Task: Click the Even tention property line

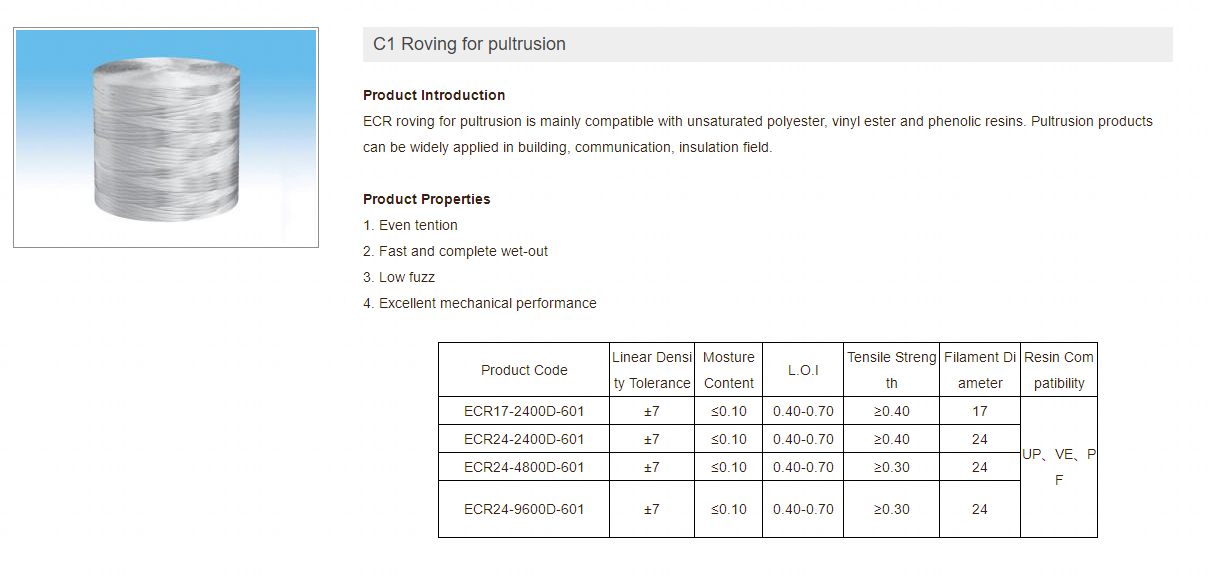Action: (411, 225)
